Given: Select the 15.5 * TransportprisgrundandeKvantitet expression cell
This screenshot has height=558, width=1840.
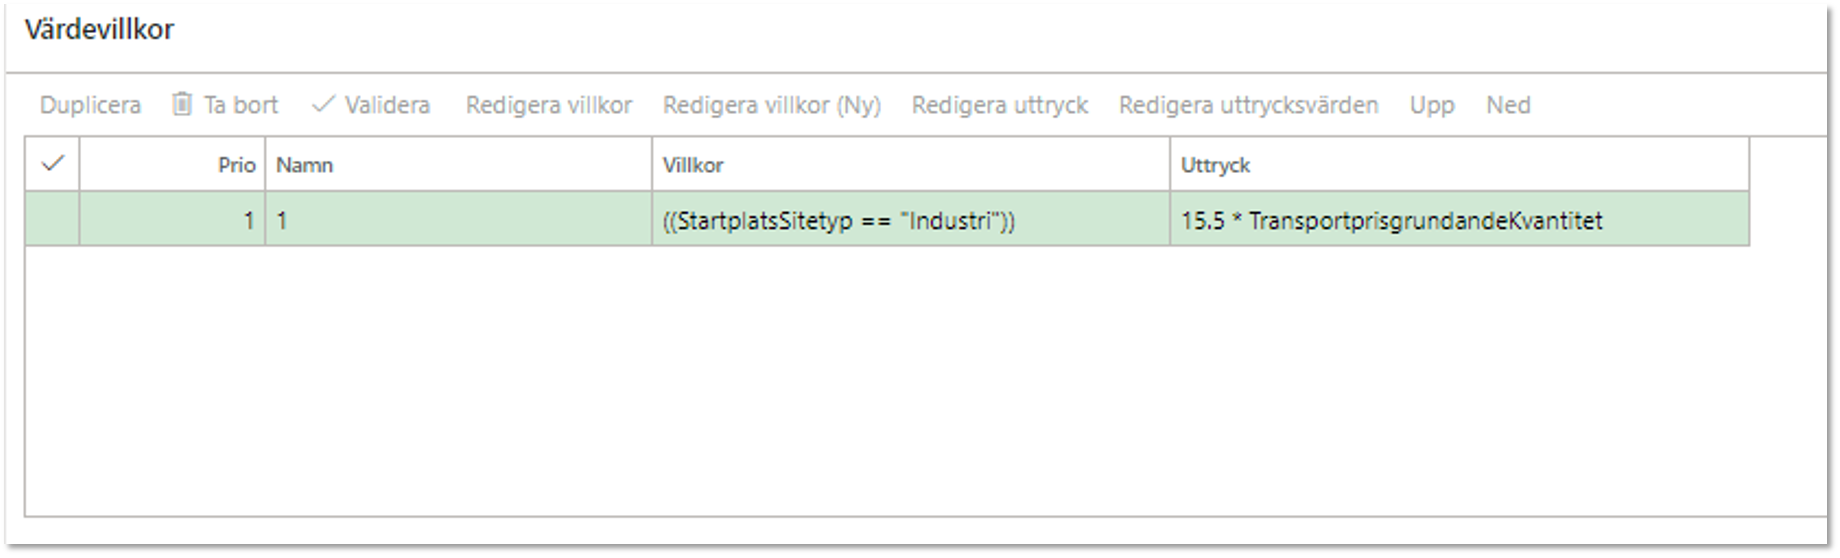Looking at the screenshot, I should 1460,219.
